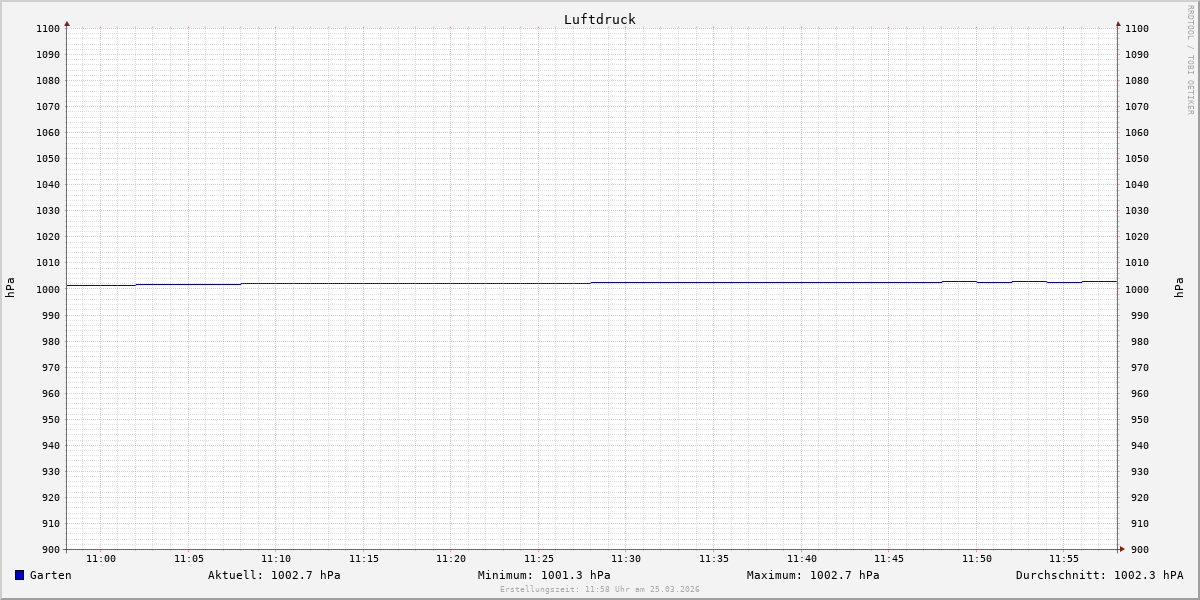
Task: Click the red arrow atop the right y-axis
Action: pyautogui.click(x=1118, y=23)
